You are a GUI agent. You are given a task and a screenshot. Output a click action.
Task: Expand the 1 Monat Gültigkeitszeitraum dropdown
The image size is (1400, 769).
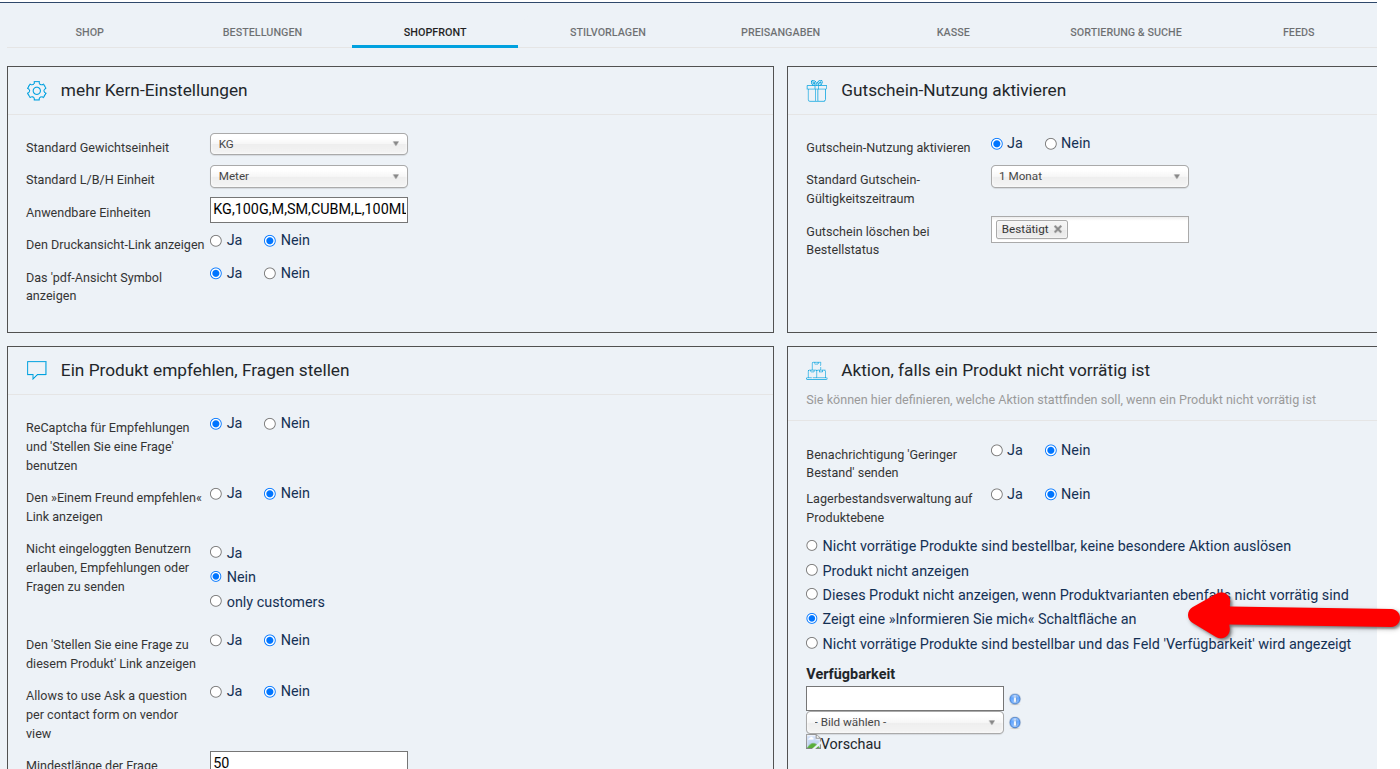click(1088, 176)
